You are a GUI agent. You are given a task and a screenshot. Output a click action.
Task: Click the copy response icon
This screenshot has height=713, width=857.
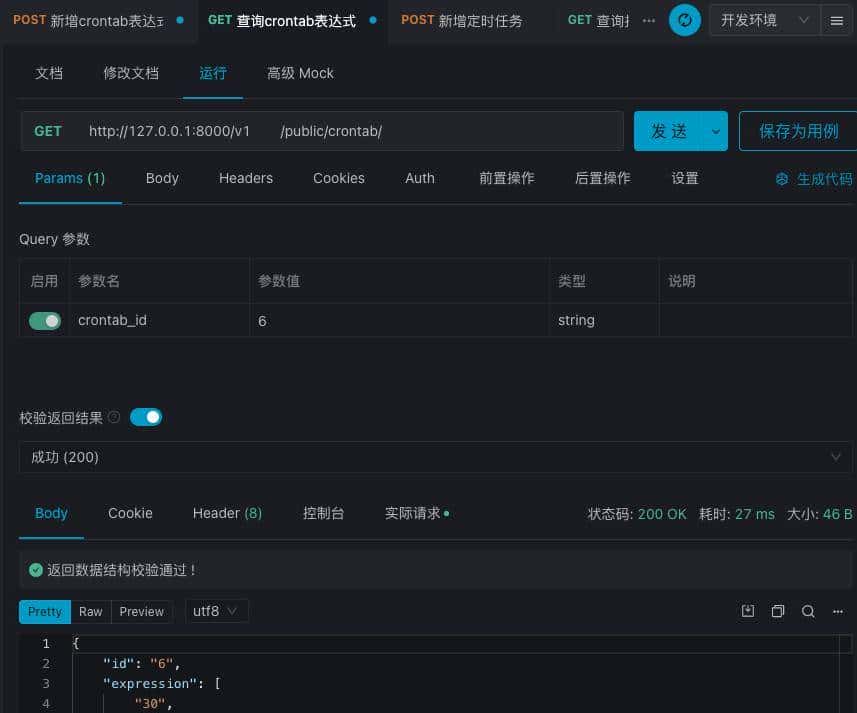pos(778,610)
